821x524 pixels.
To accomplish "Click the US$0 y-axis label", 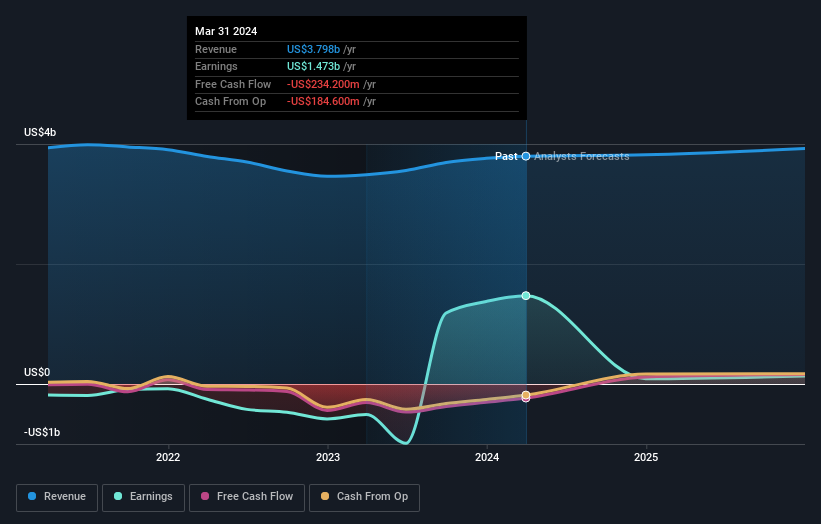I will (x=37, y=372).
